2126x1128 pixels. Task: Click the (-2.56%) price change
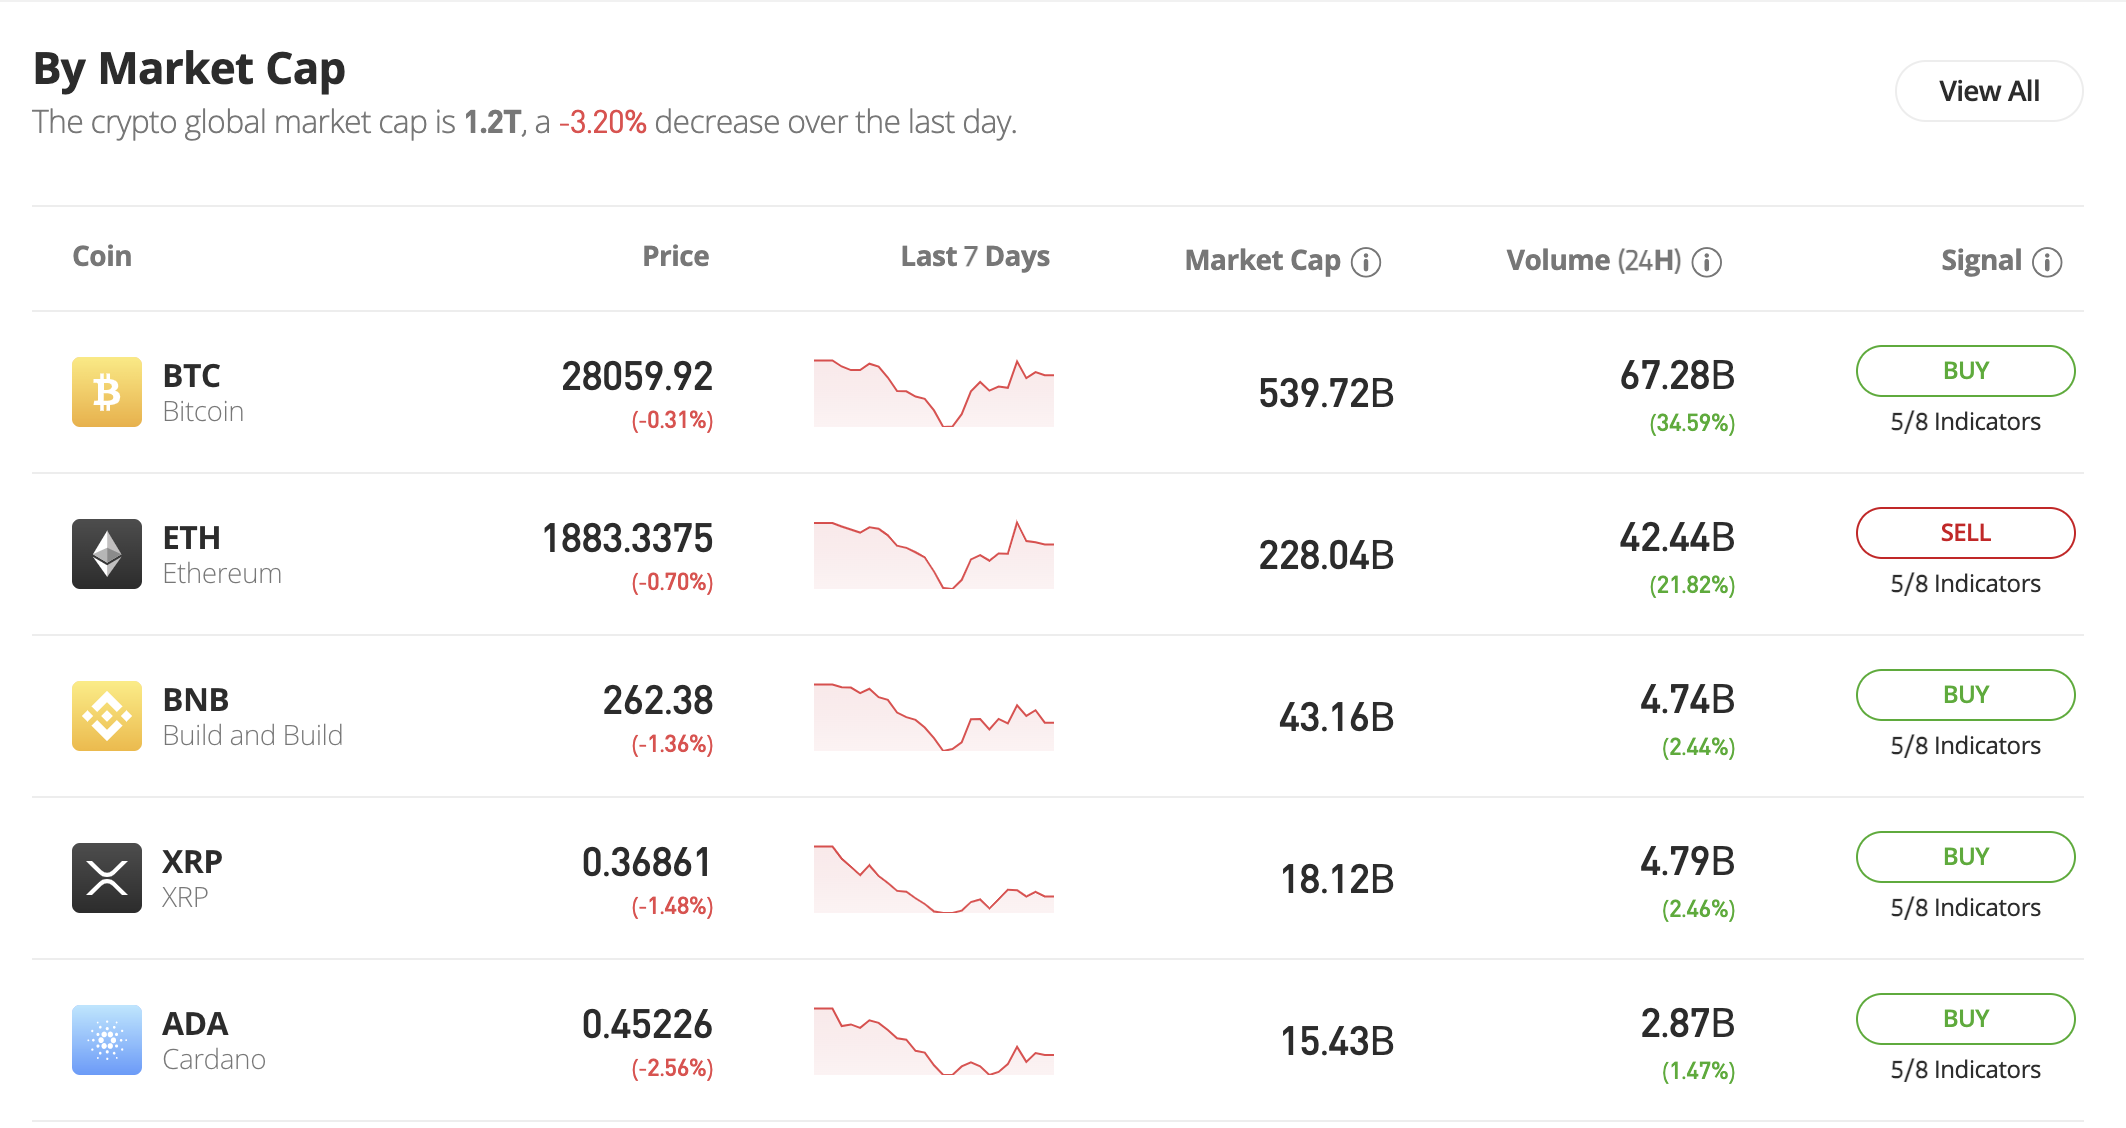coord(672,1069)
